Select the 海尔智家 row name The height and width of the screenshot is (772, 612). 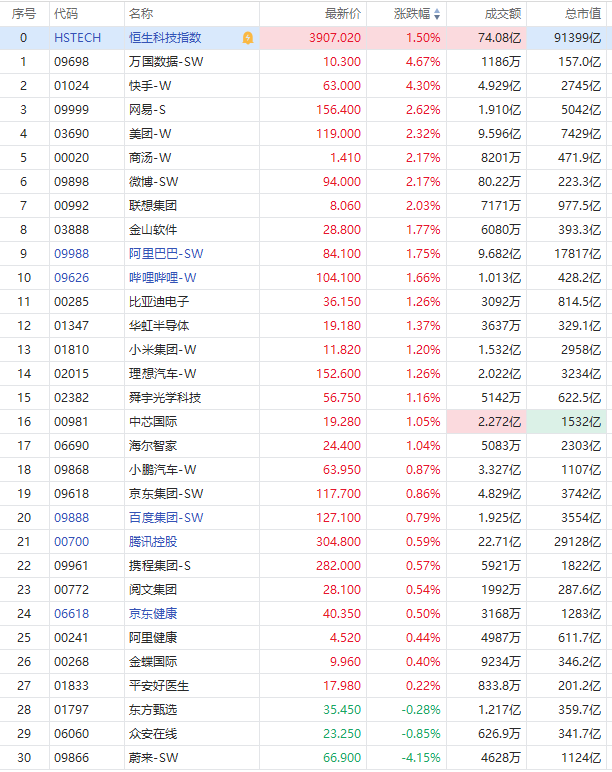click(x=153, y=446)
